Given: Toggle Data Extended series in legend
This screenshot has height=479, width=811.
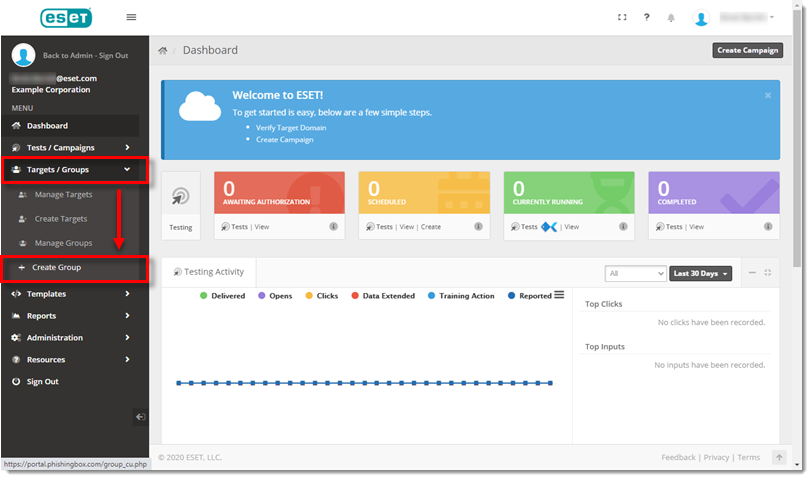Looking at the screenshot, I should (382, 296).
